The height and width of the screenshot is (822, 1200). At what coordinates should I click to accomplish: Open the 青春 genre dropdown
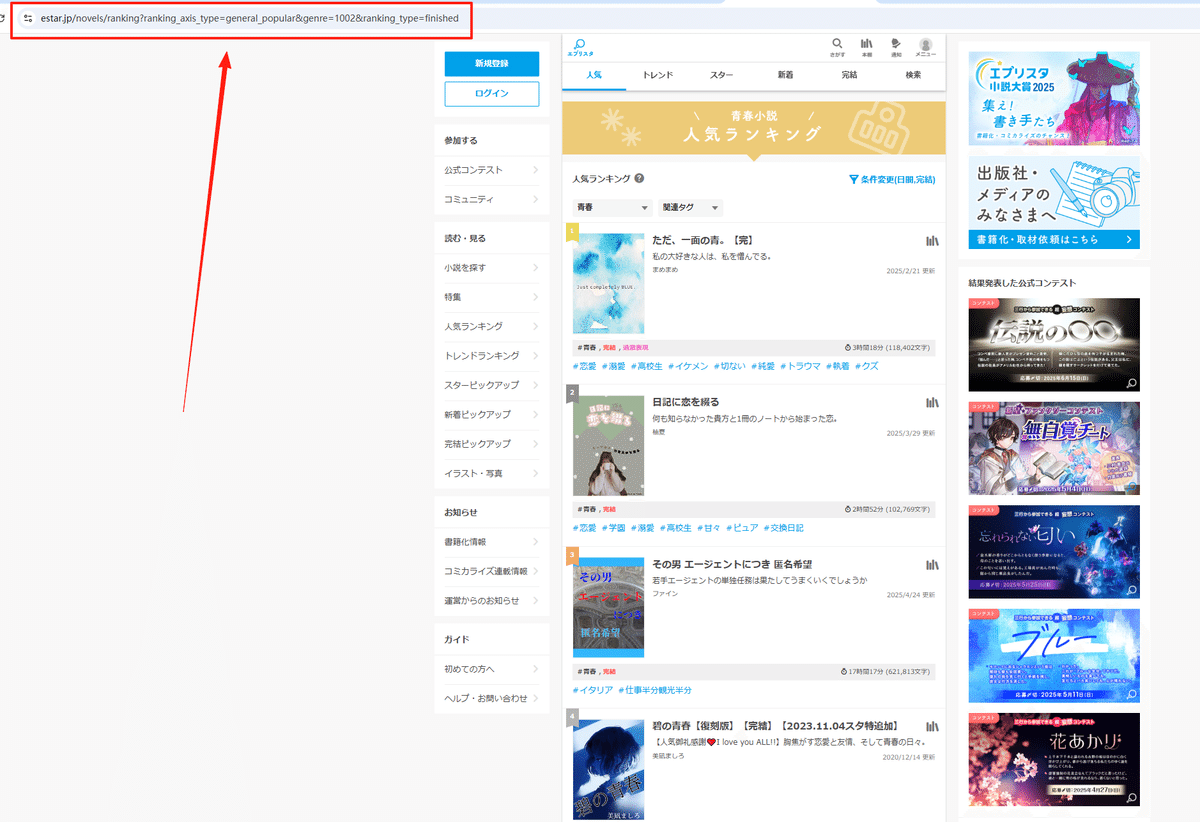tap(612, 208)
